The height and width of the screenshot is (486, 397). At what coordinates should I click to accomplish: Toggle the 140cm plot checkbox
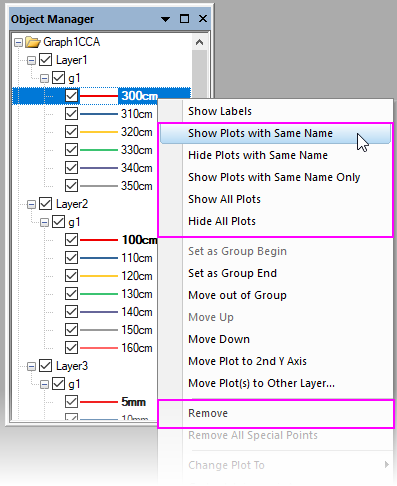pyautogui.click(x=71, y=312)
